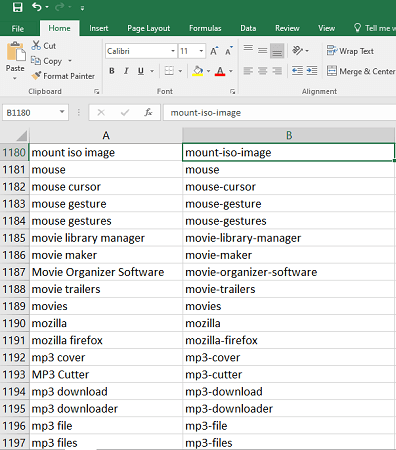
Task: Open the font name combo box
Action: pos(141,51)
